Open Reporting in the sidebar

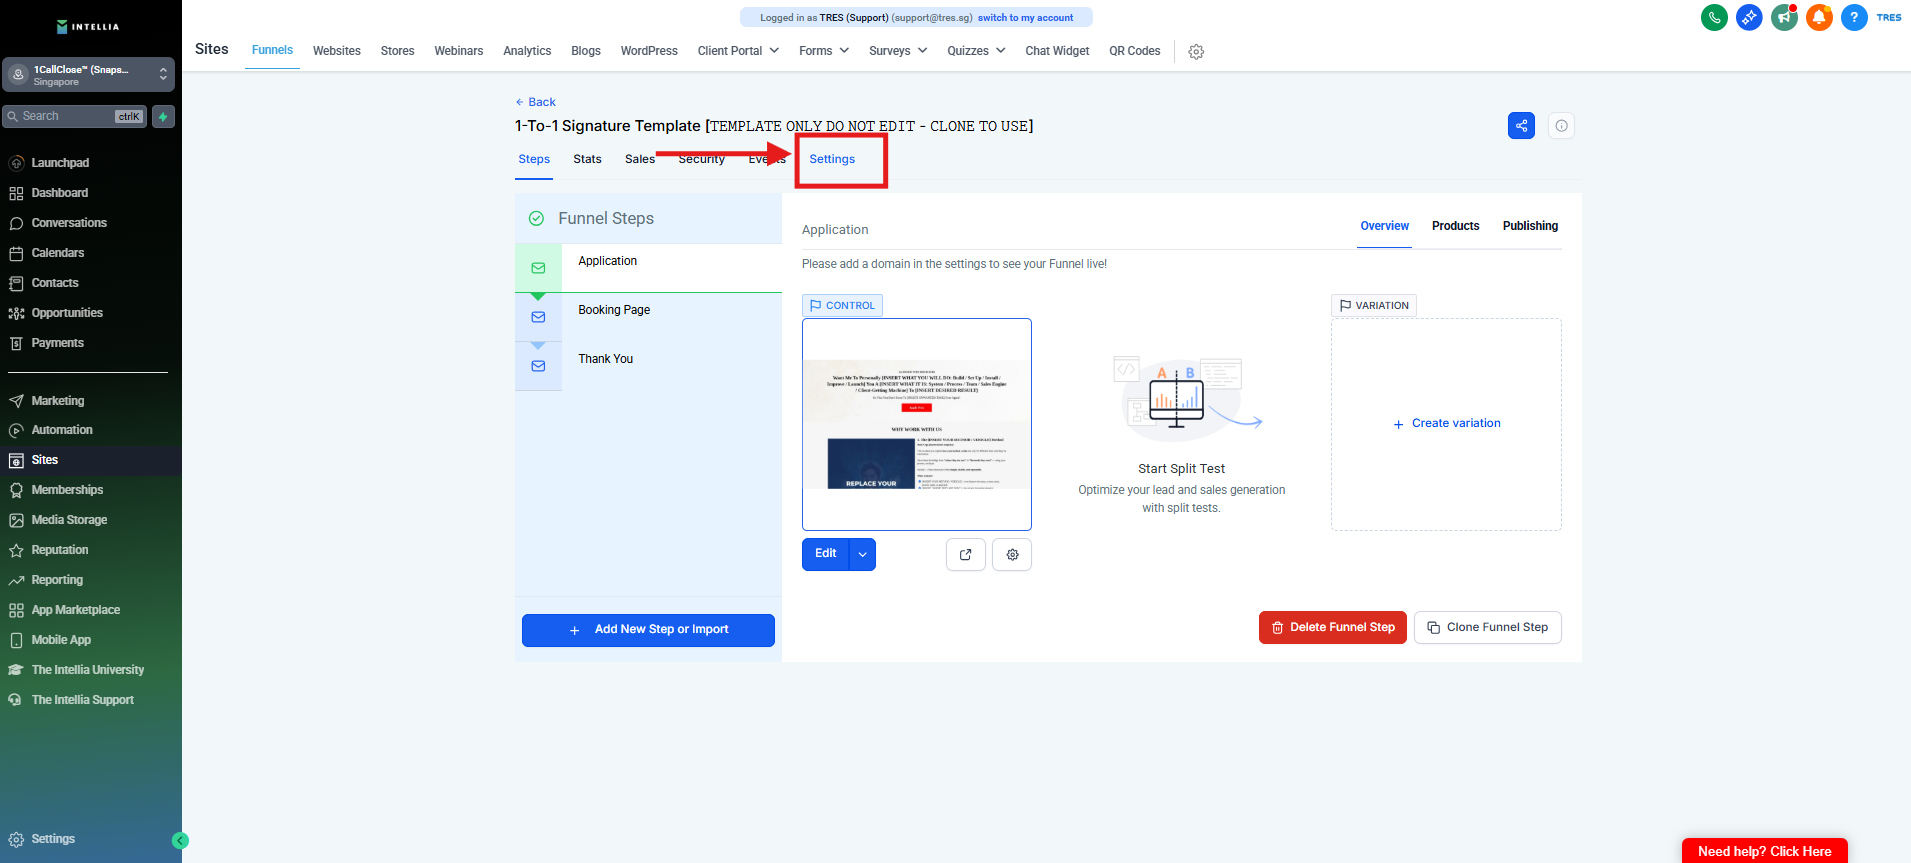tap(57, 580)
